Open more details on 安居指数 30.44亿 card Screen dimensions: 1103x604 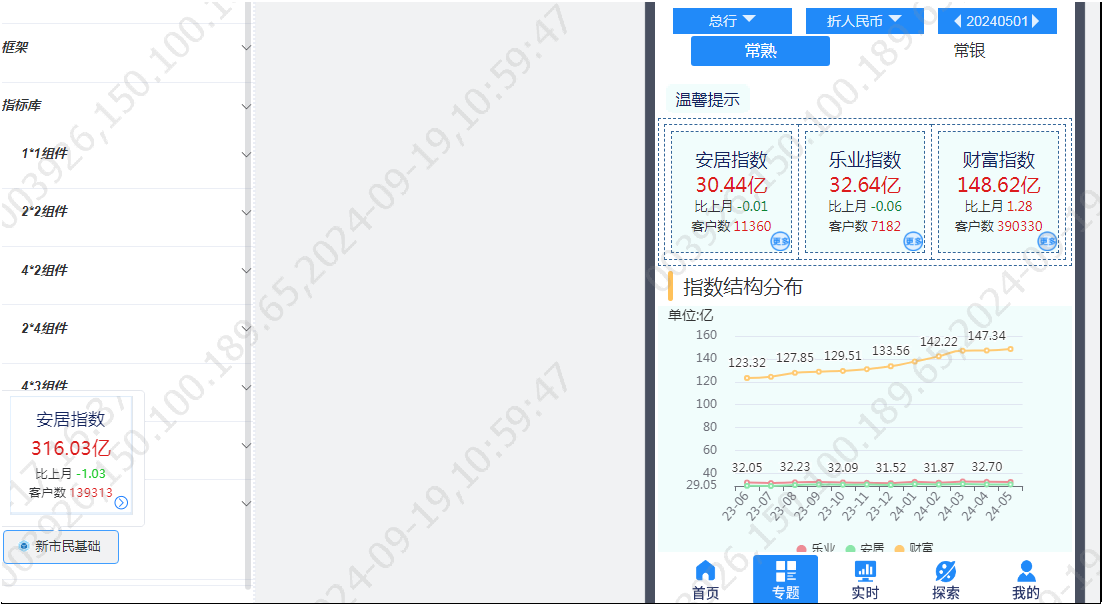pyautogui.click(x=781, y=241)
